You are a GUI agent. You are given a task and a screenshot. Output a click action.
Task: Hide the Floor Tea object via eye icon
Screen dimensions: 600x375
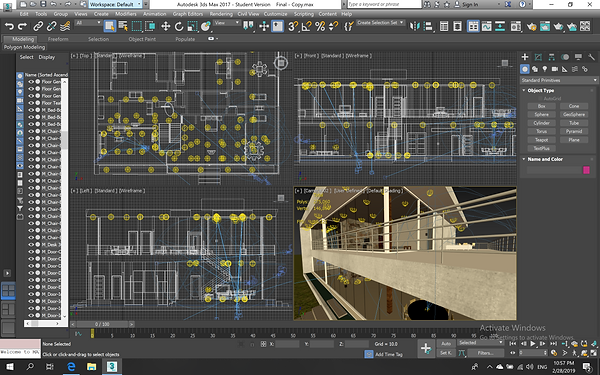click(31, 103)
